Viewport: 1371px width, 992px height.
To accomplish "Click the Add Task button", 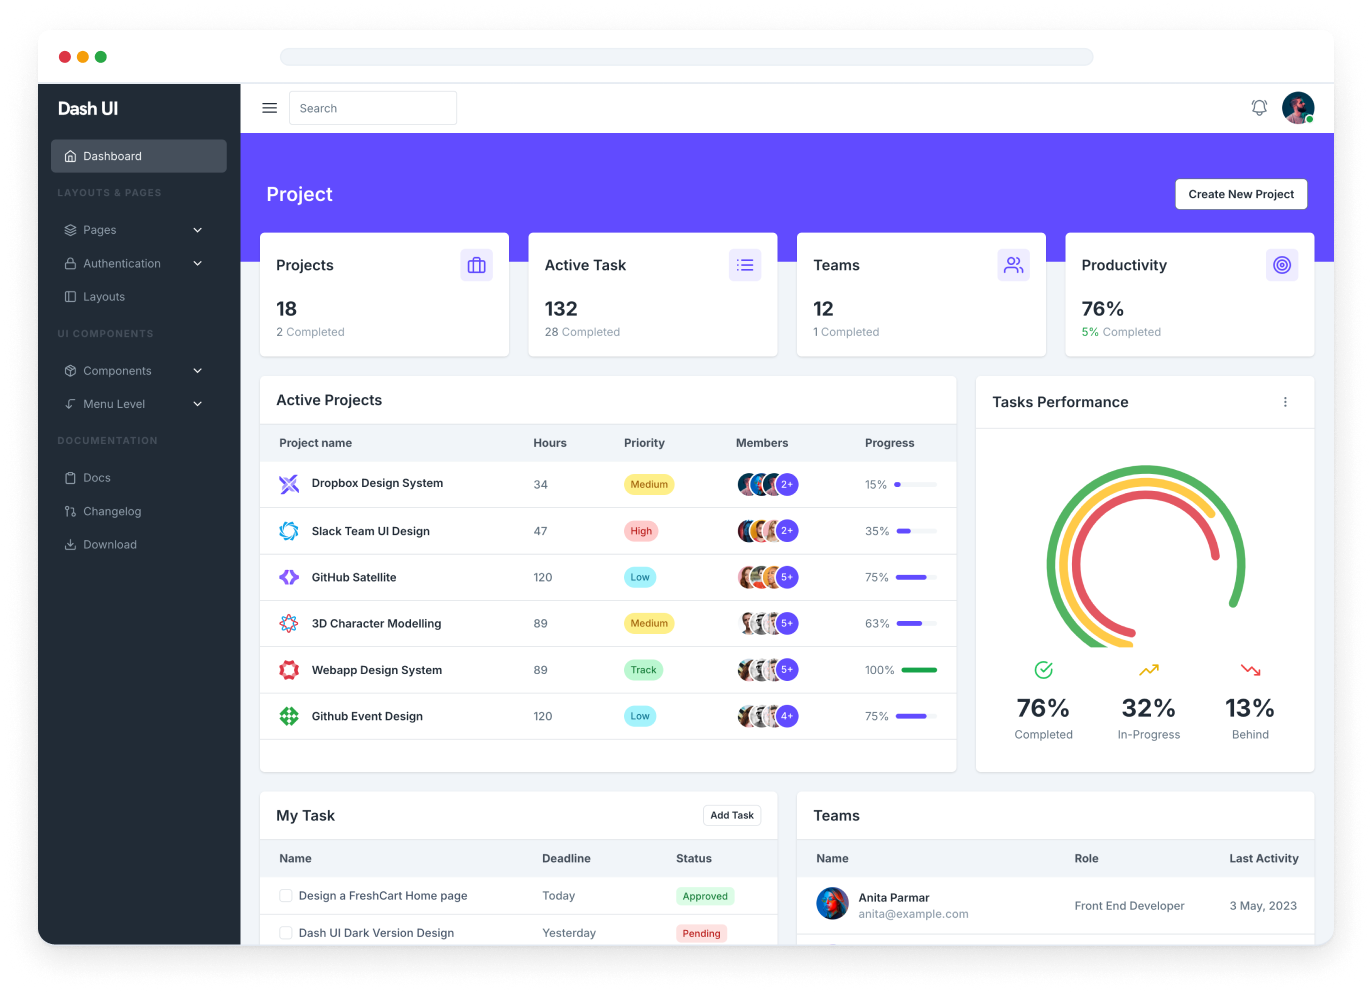I will tap(731, 815).
